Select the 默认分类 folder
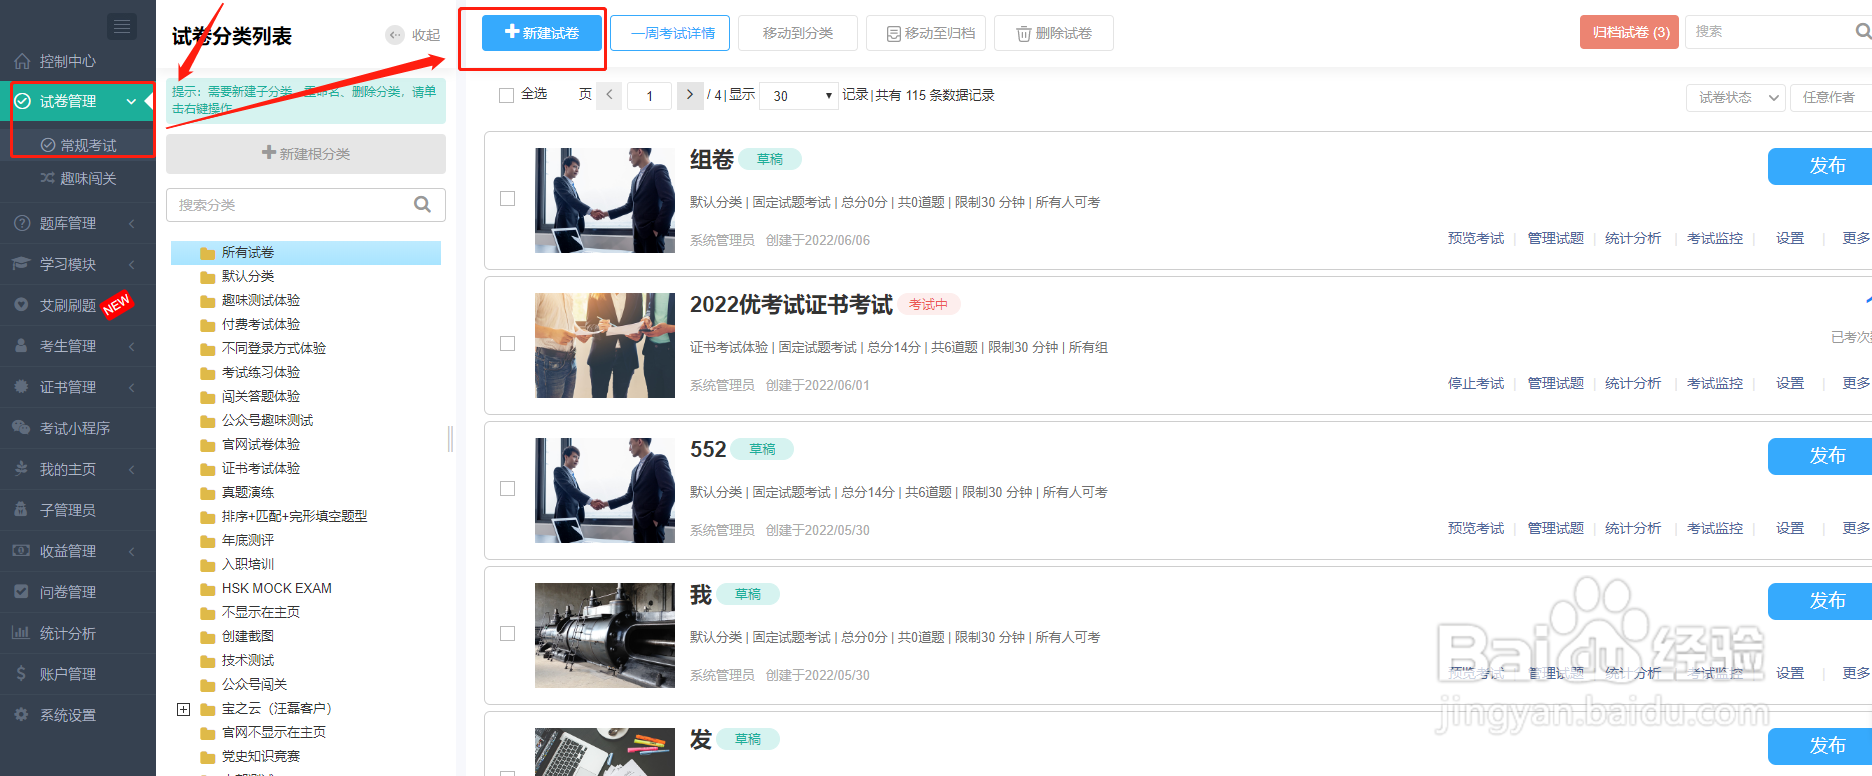 tap(248, 277)
